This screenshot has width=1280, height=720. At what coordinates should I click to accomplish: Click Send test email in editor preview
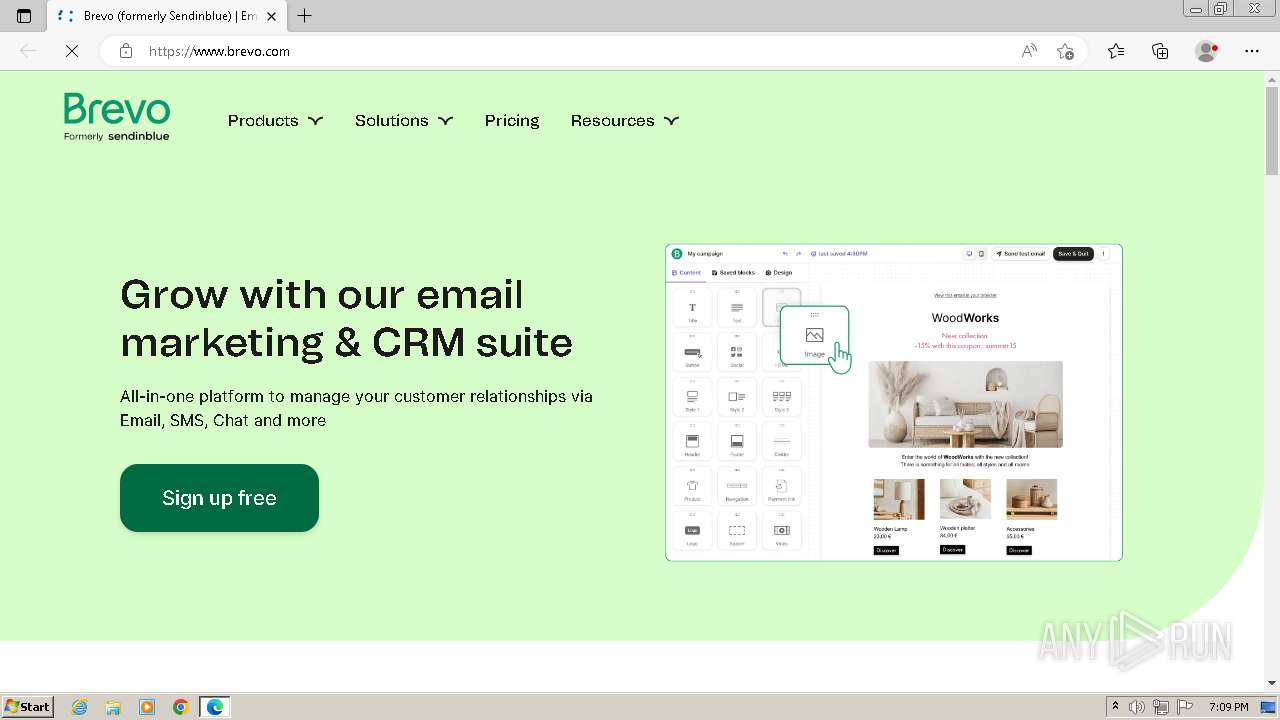1020,254
